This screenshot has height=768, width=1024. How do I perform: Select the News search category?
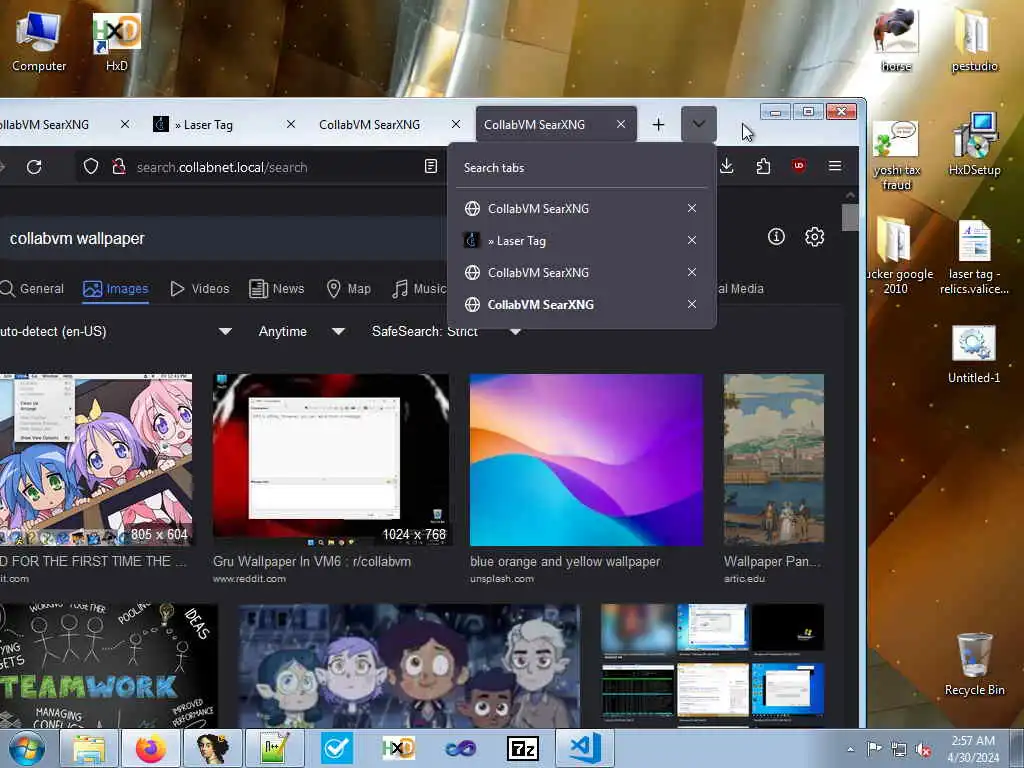point(277,289)
